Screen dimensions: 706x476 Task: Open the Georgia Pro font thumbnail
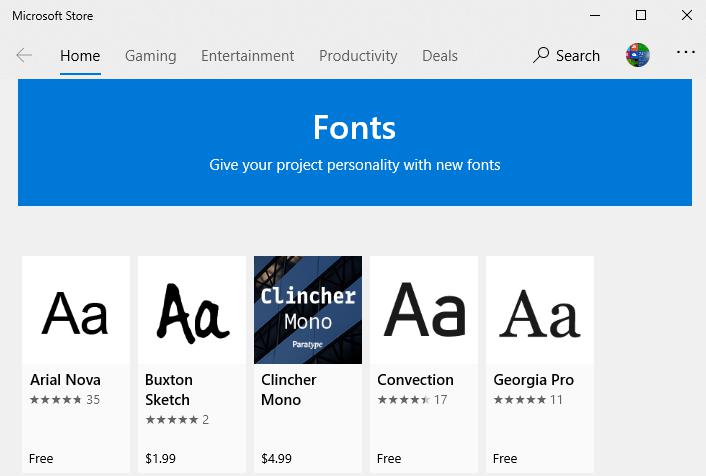pyautogui.click(x=540, y=310)
